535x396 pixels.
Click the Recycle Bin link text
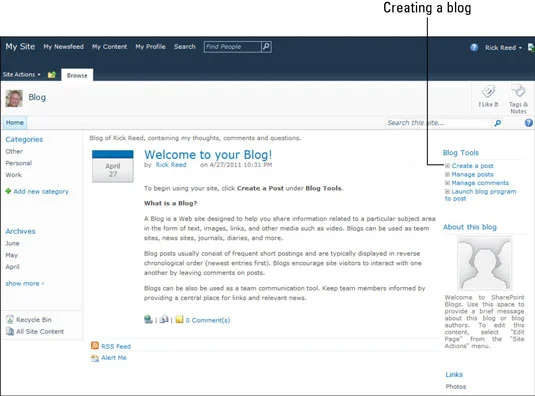pyautogui.click(x=34, y=320)
